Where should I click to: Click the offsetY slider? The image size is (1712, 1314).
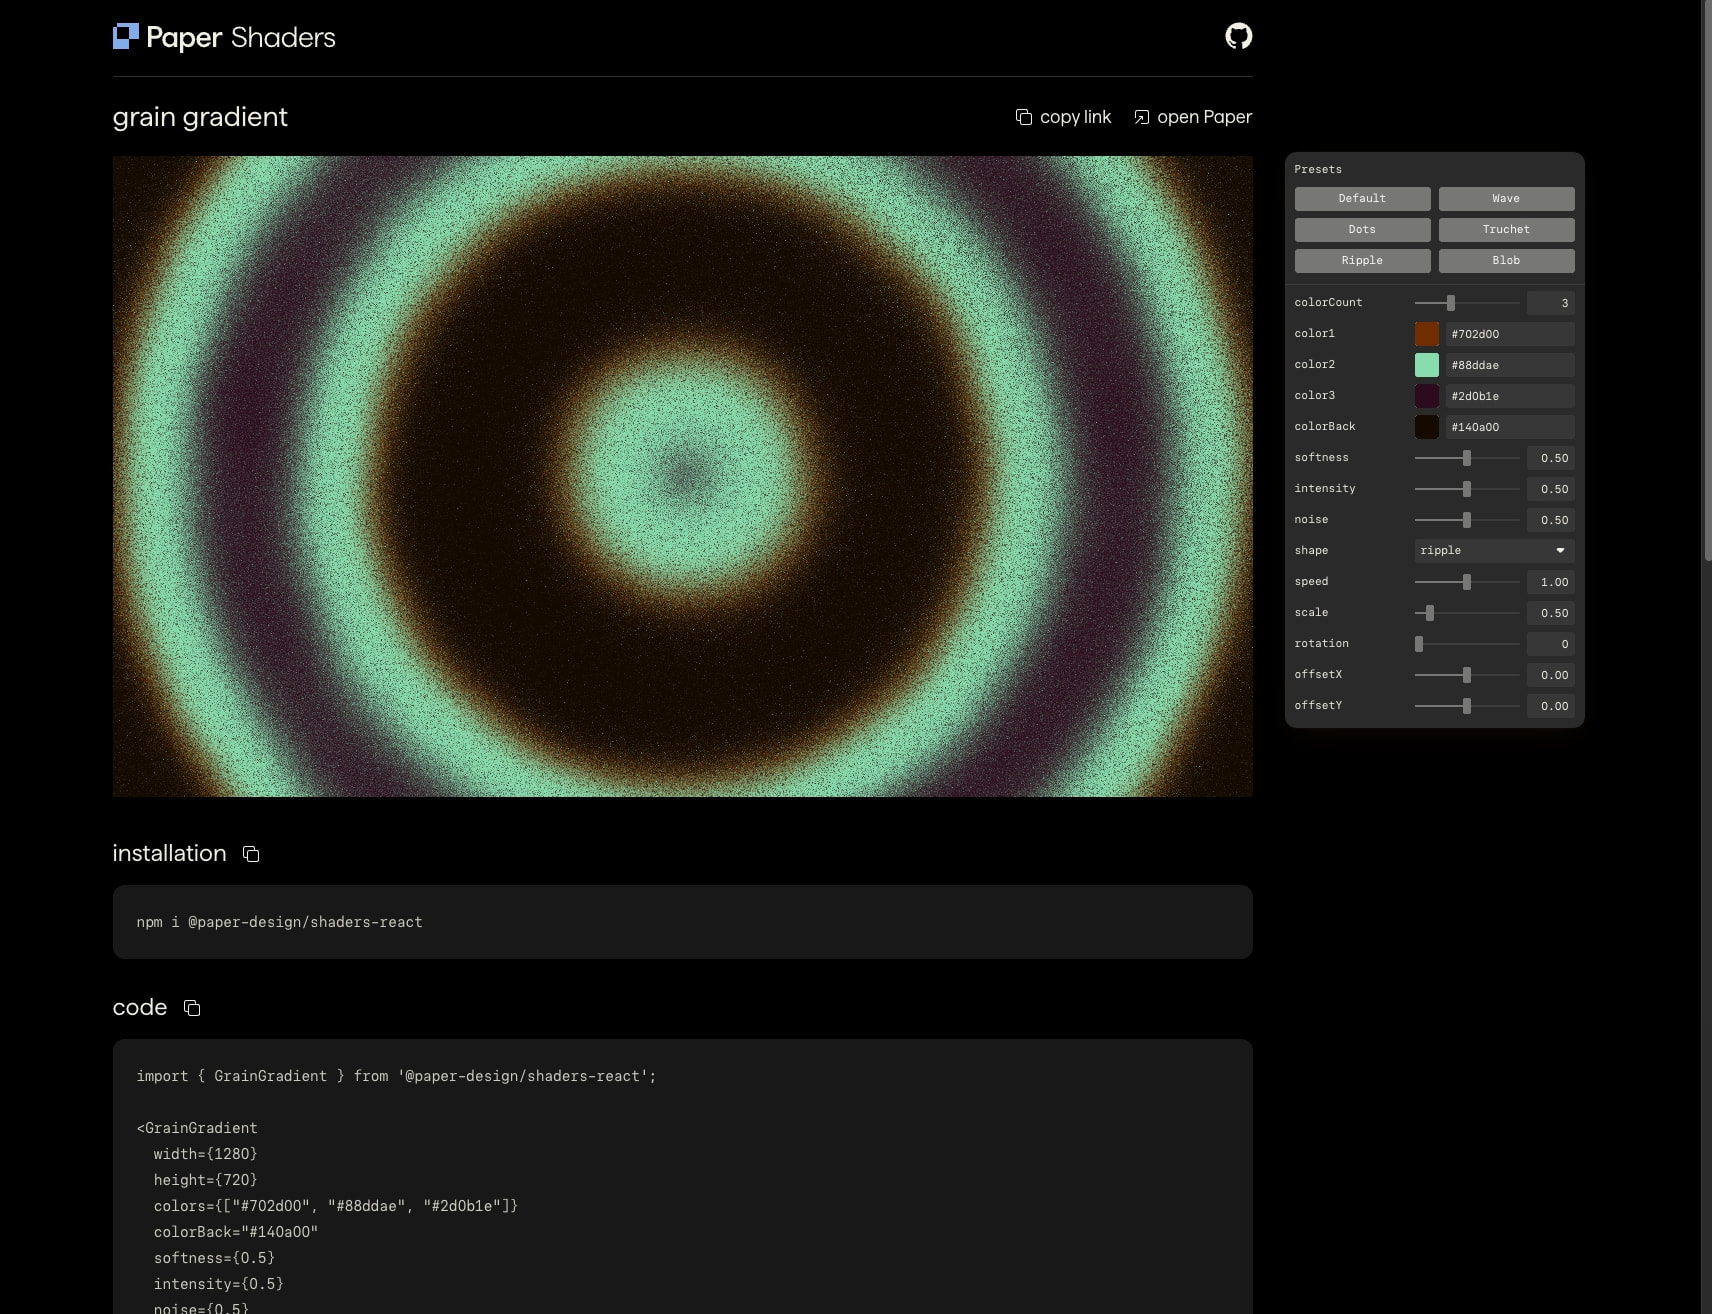(1467, 706)
